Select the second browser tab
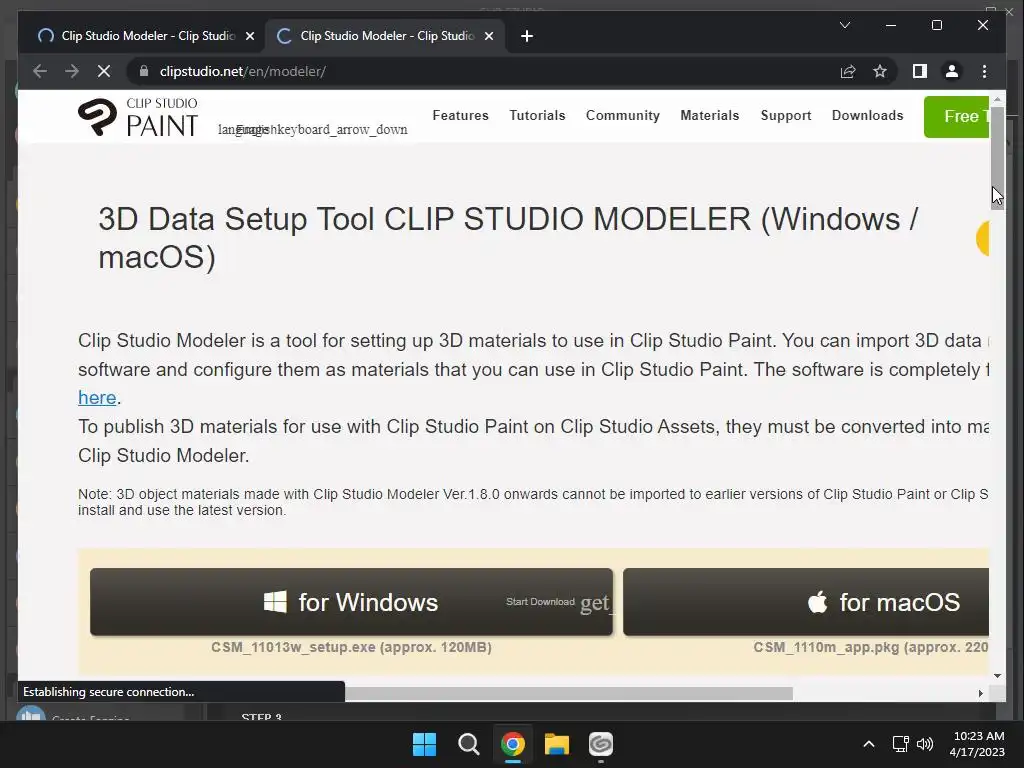The height and width of the screenshot is (768, 1024). [385, 36]
